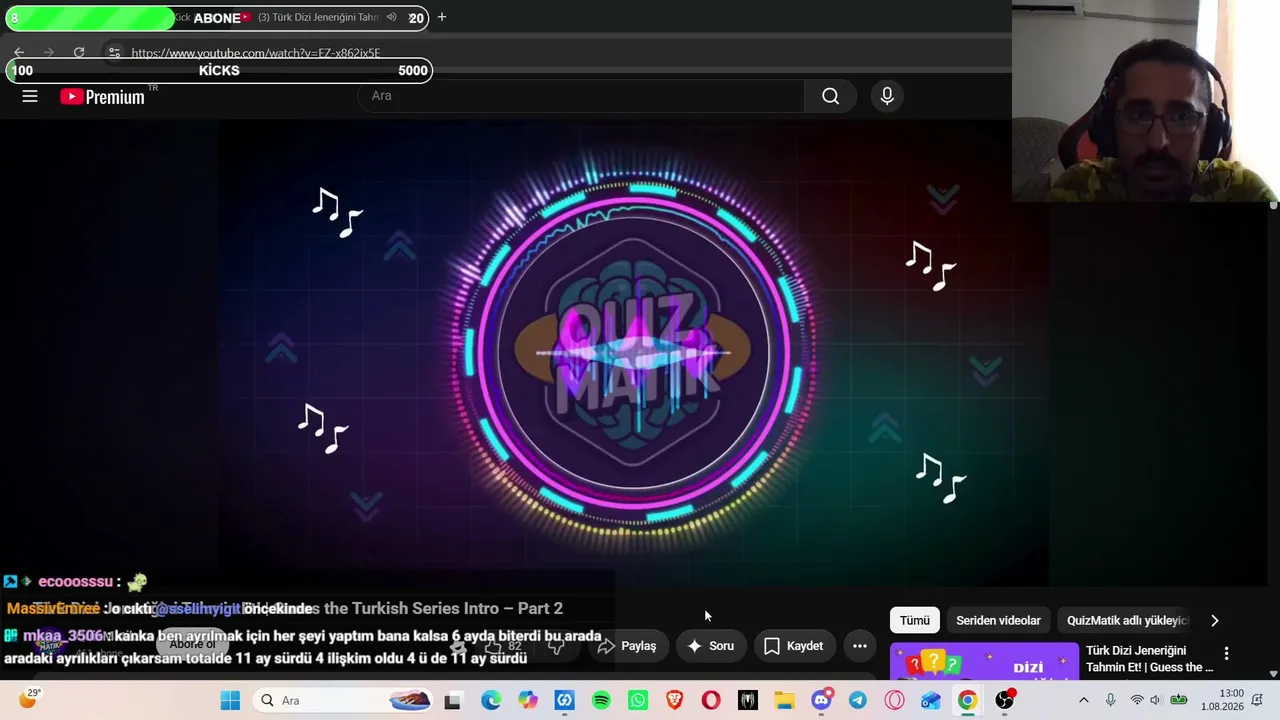Open suggested video title Türk Dizi Jeneriğini Tahmin Et
Screen dimensions: 1280x720
click(1150, 659)
